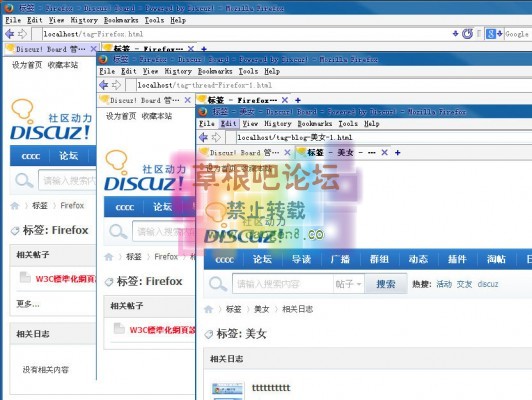Open File menu in front Firefox window
Image resolution: width=532 pixels, height=400 pixels.
207,123
